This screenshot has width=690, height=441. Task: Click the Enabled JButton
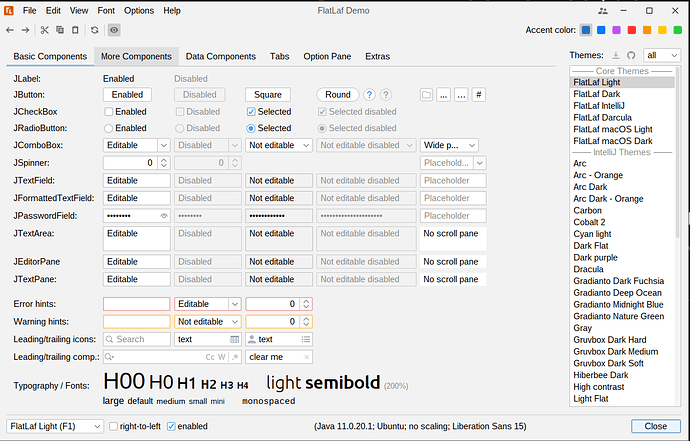(x=127, y=95)
